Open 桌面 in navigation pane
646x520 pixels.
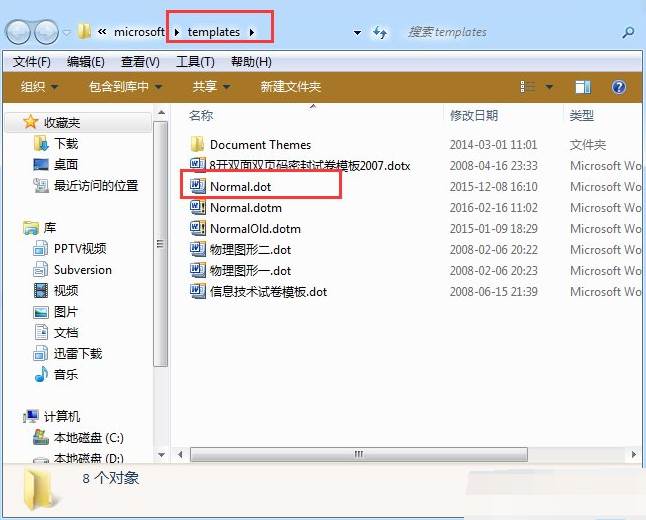point(66,164)
